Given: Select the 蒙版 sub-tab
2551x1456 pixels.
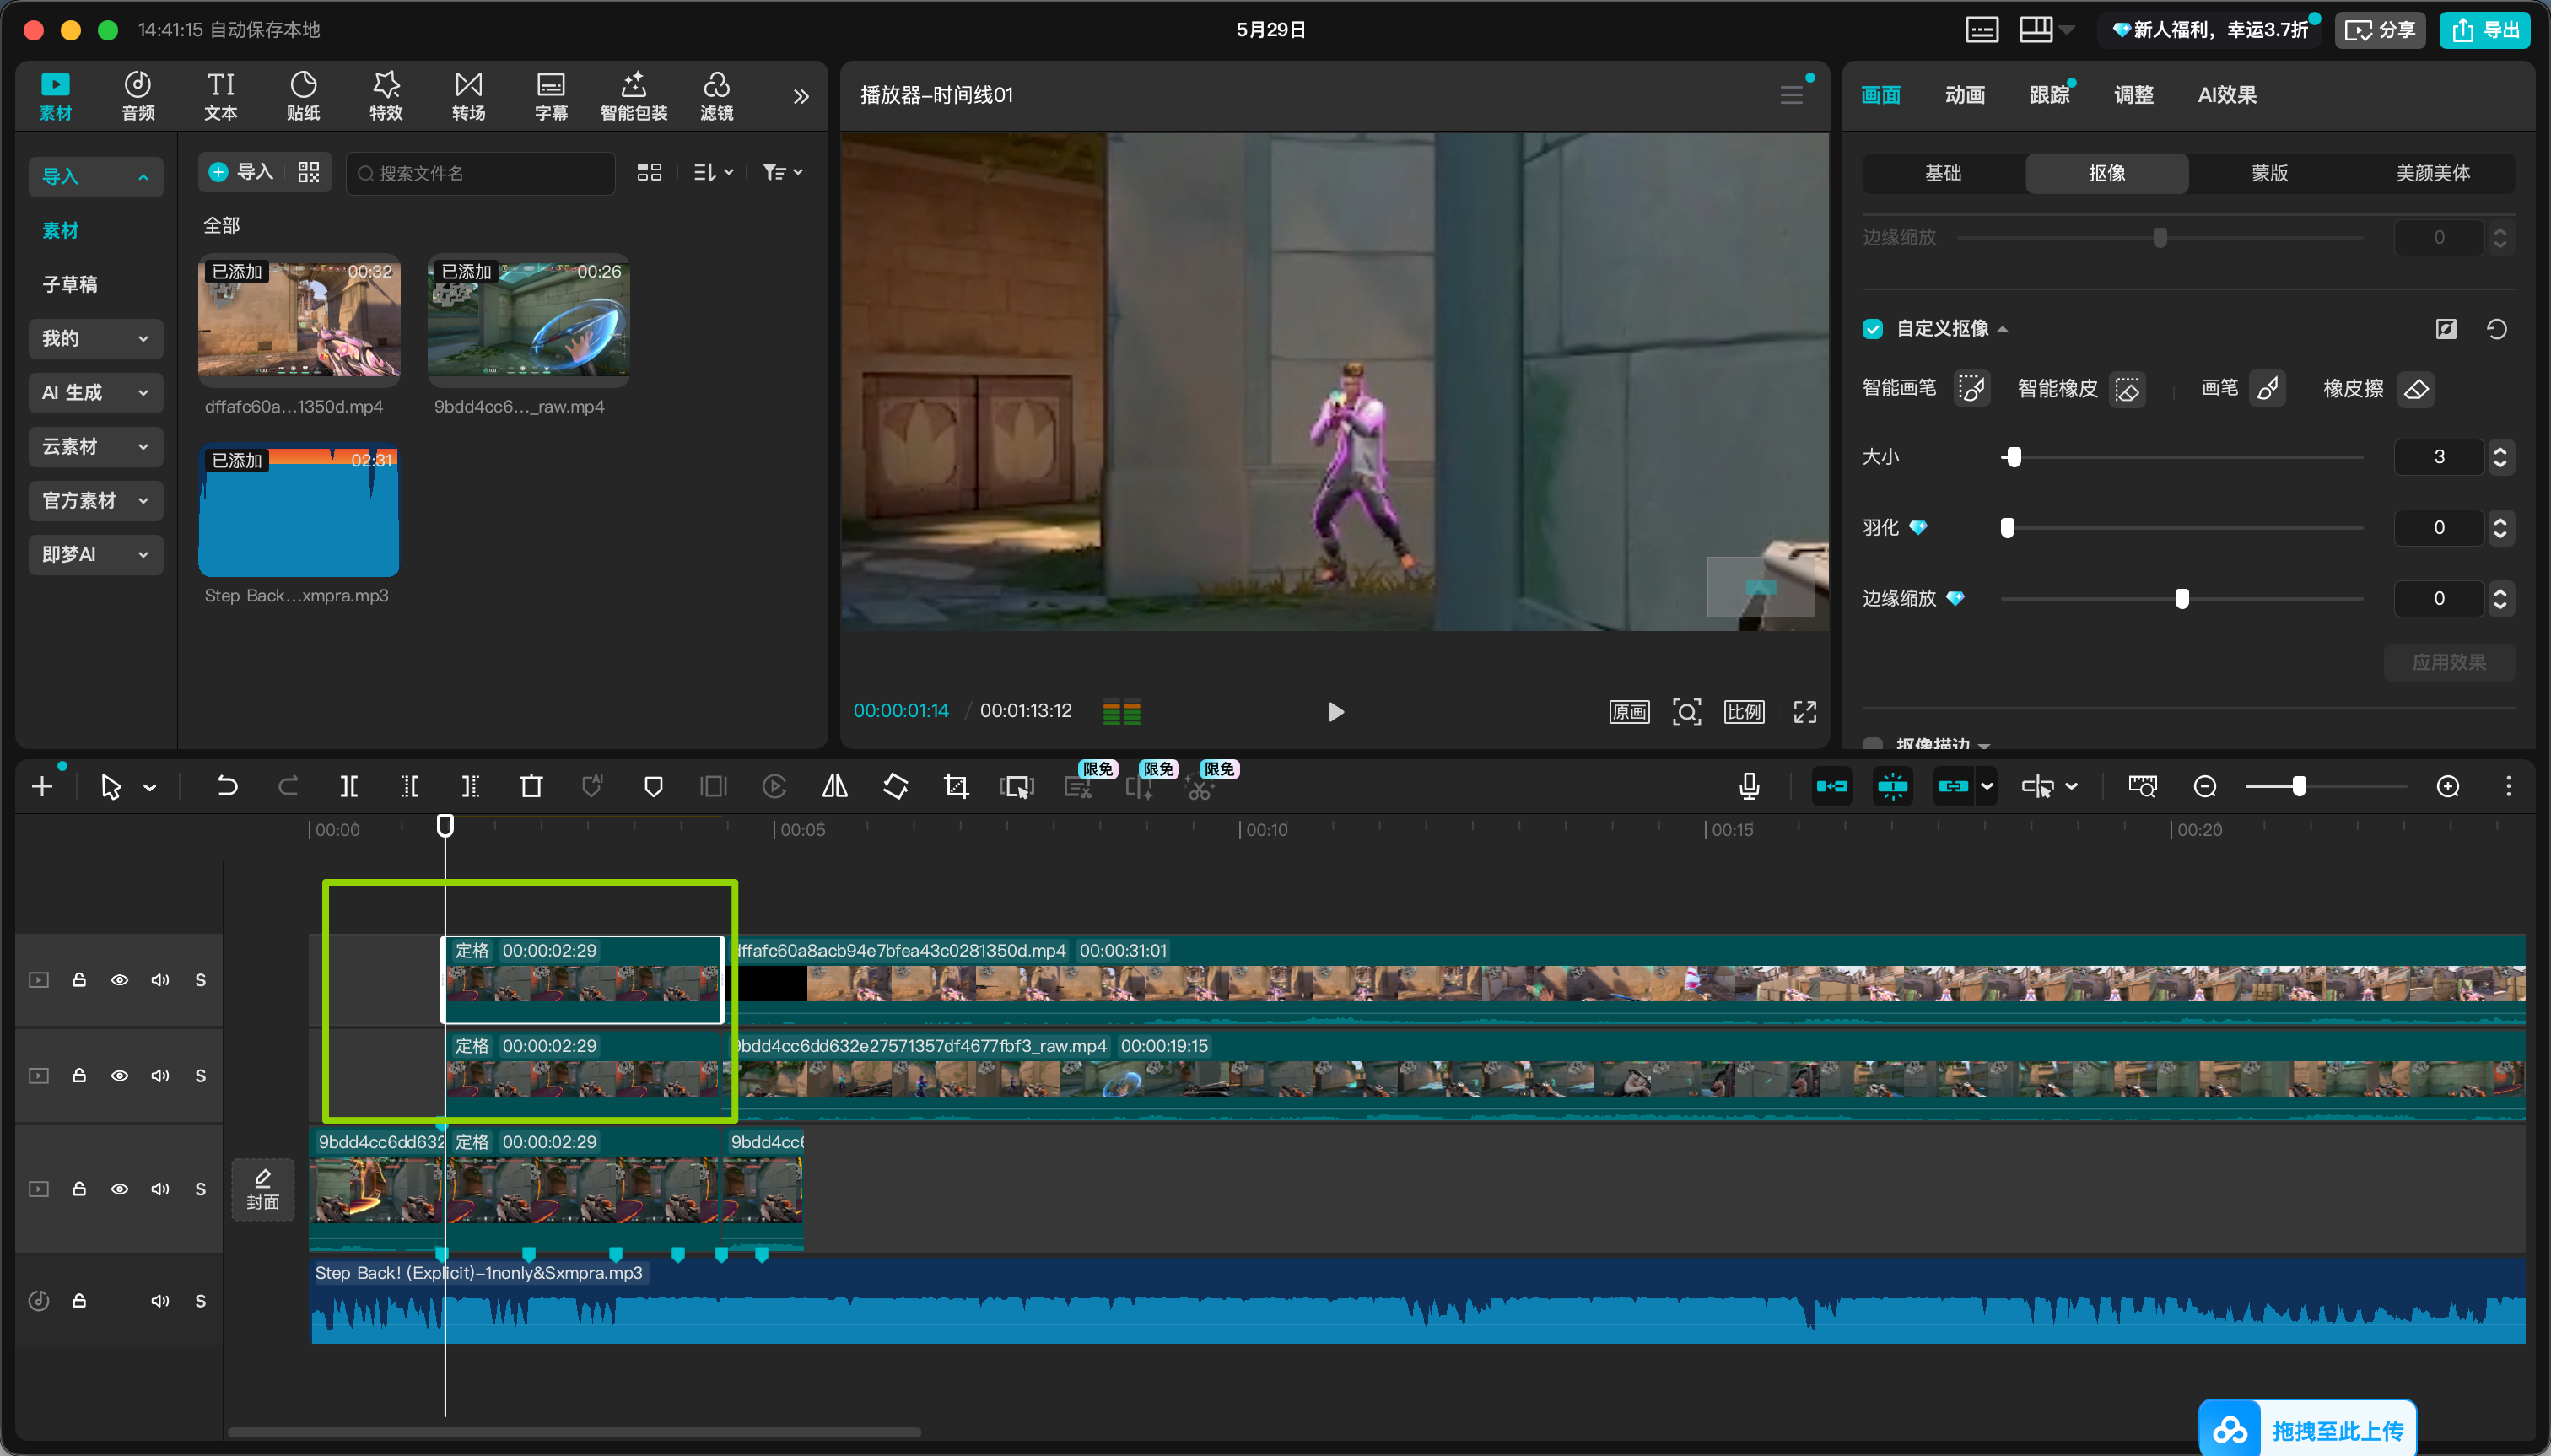Looking at the screenshot, I should [2269, 173].
